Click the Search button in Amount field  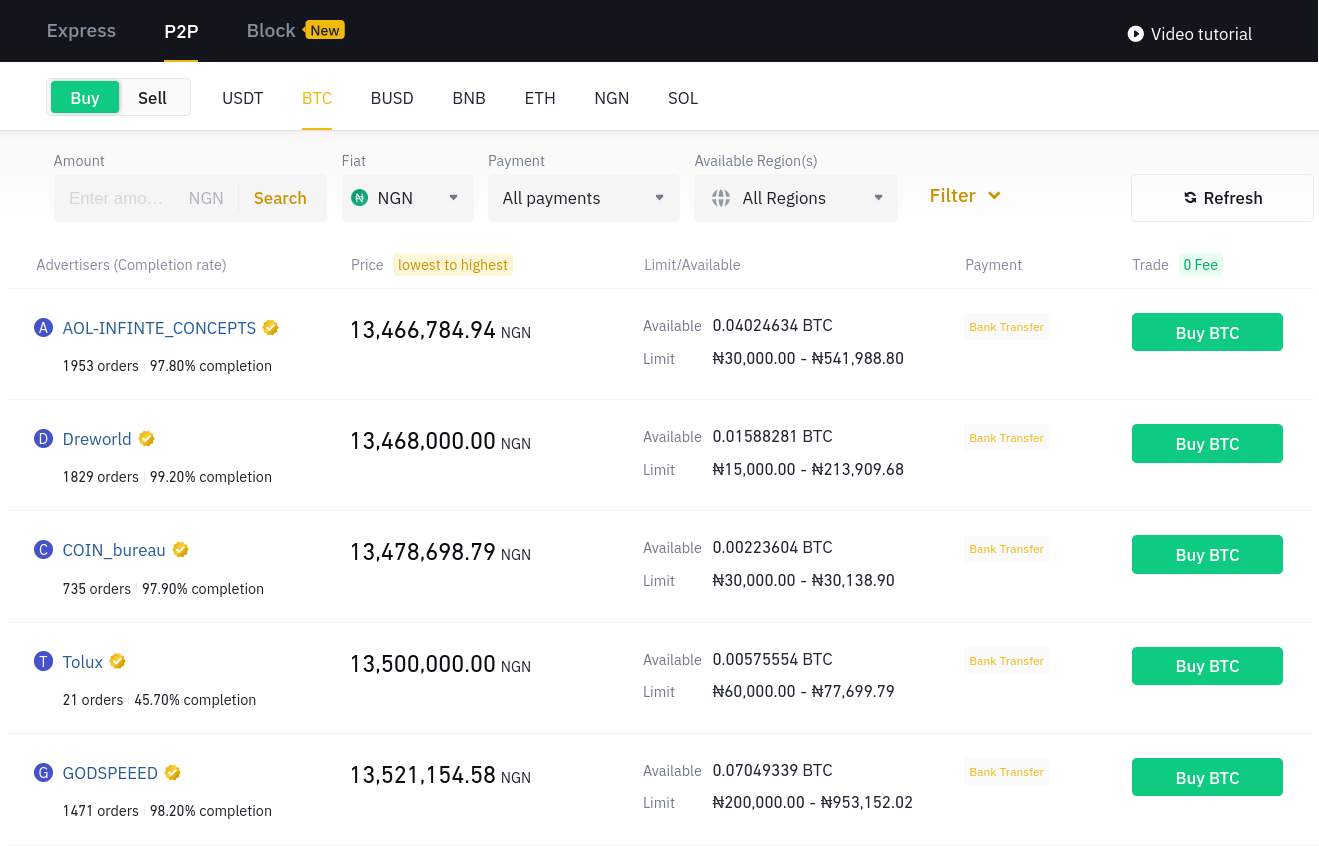[280, 198]
